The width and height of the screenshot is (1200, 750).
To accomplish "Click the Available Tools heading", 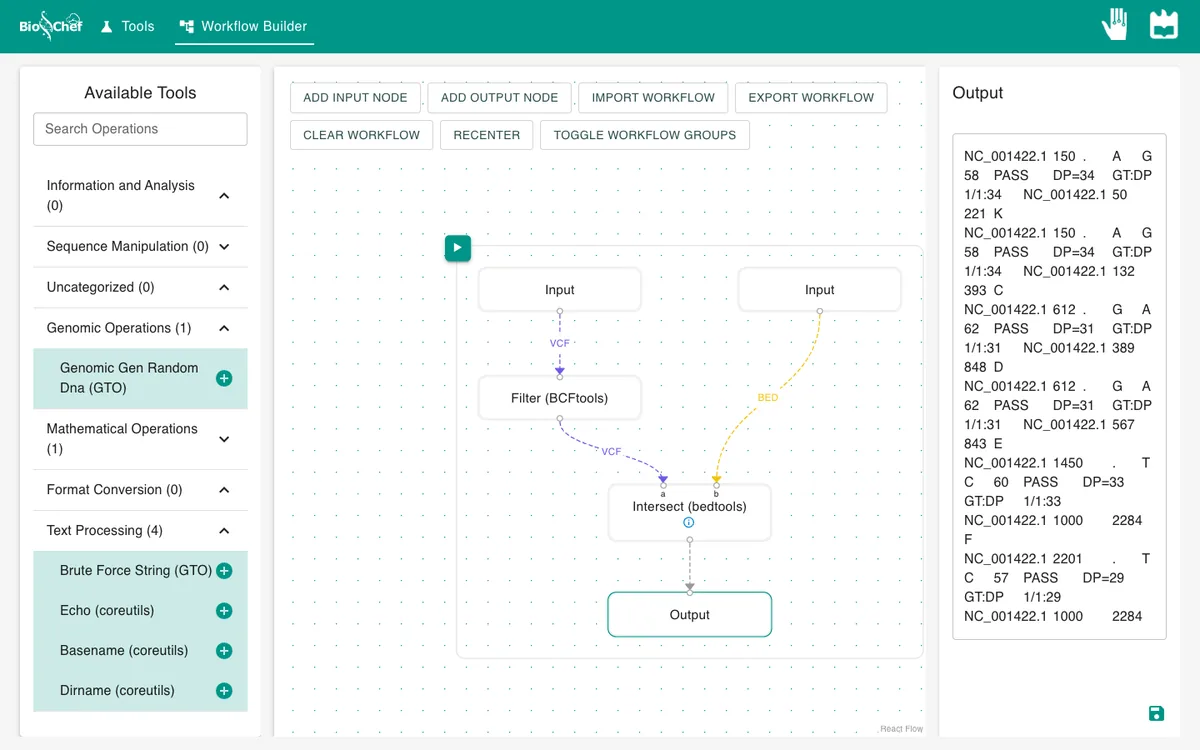I will tap(140, 93).
